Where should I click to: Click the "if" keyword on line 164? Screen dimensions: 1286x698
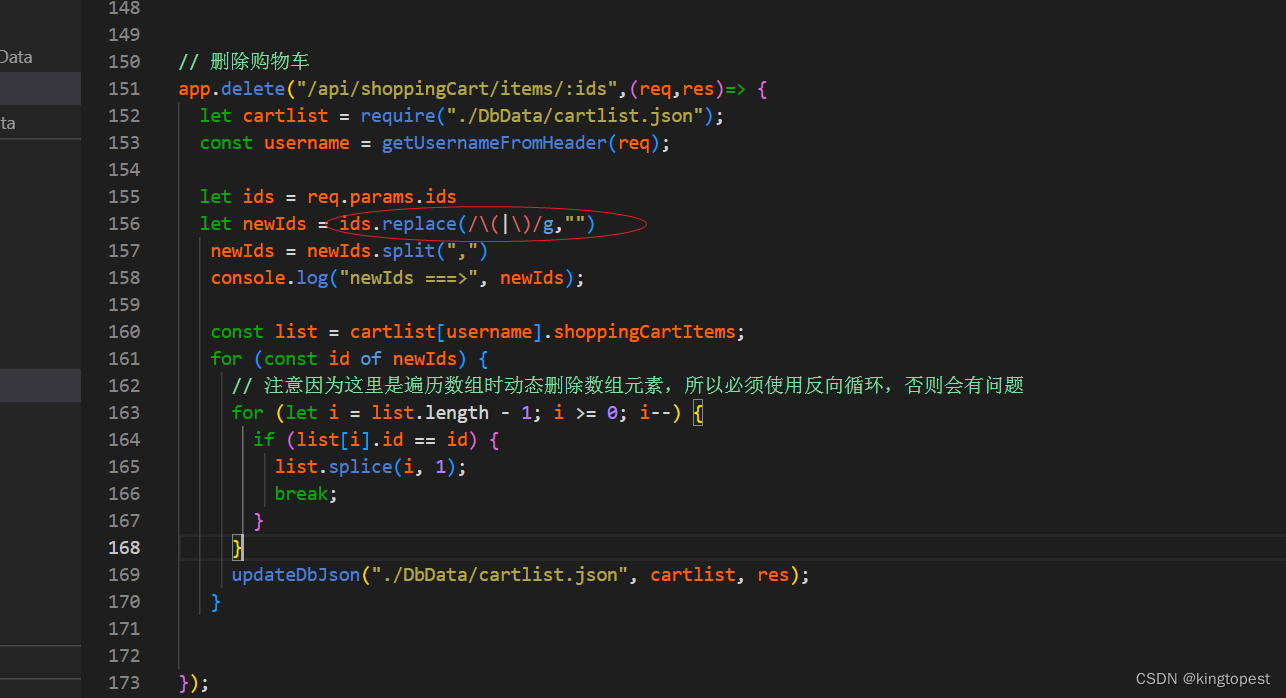pyautogui.click(x=264, y=440)
